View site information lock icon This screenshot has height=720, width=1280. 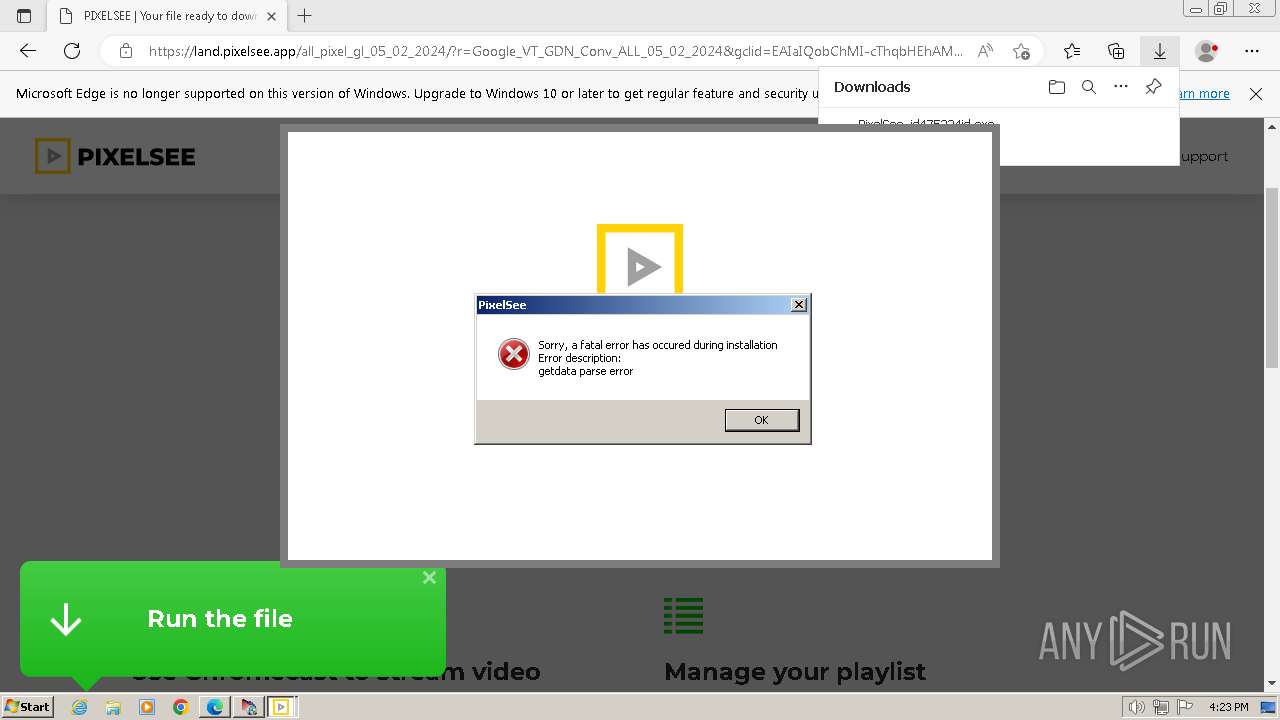point(125,51)
